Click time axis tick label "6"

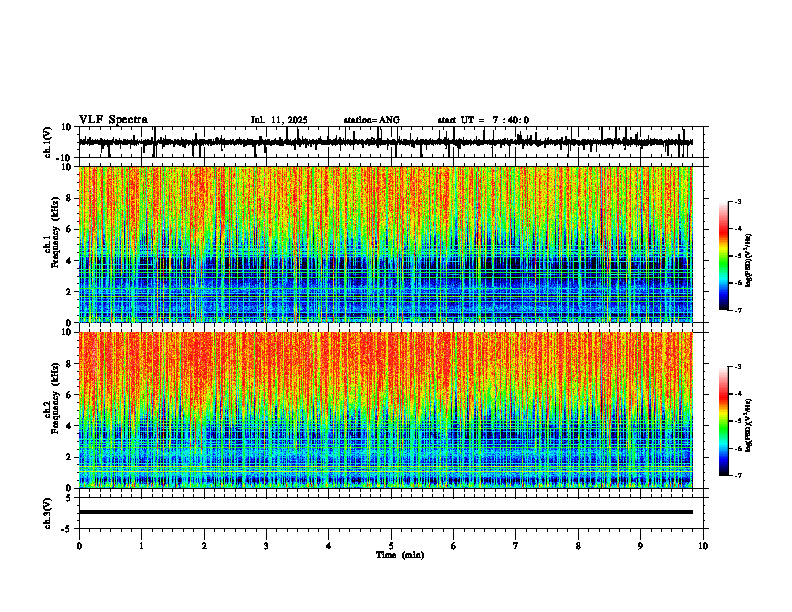click(x=454, y=546)
